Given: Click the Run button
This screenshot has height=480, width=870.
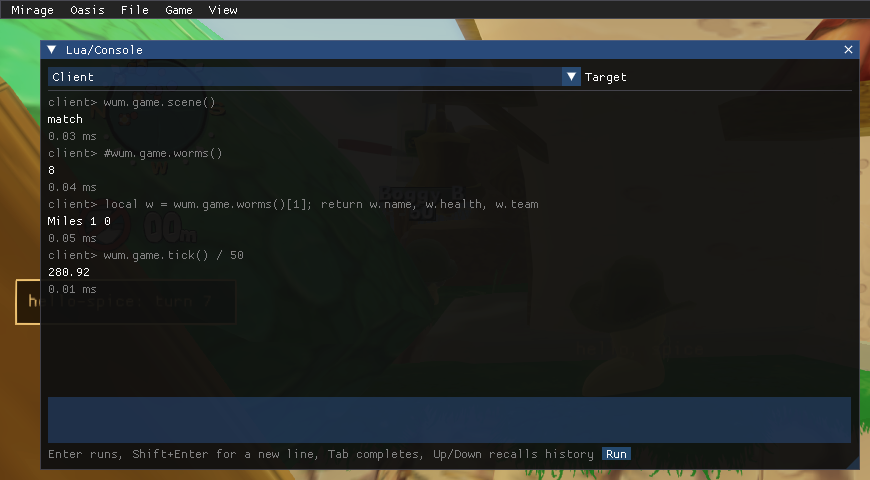Looking at the screenshot, I should (x=616, y=454).
